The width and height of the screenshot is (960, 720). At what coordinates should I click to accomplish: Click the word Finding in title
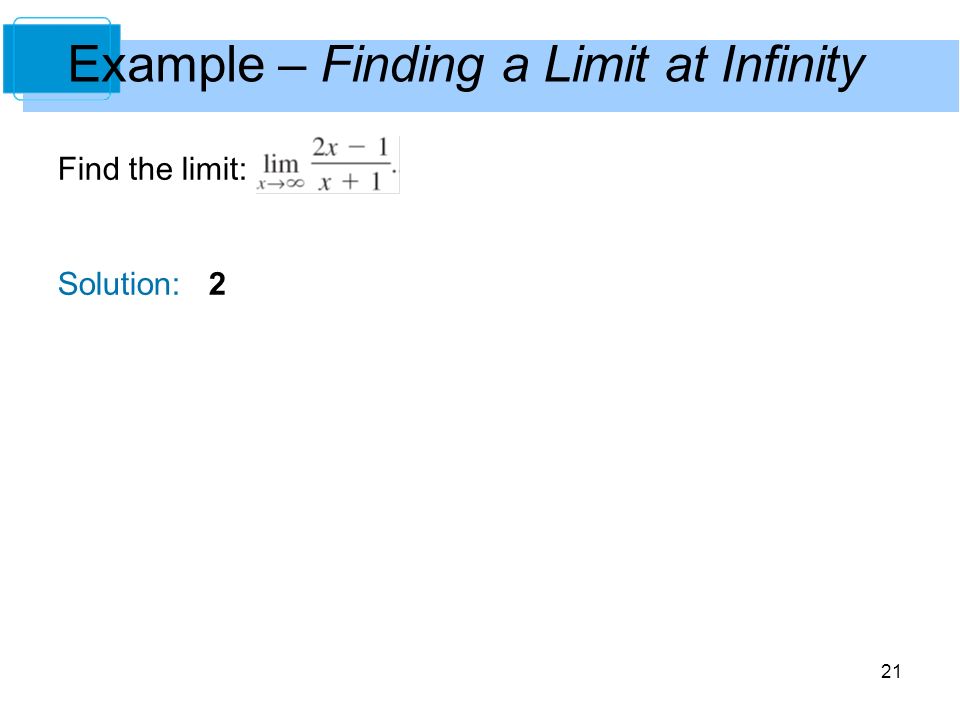[403, 65]
